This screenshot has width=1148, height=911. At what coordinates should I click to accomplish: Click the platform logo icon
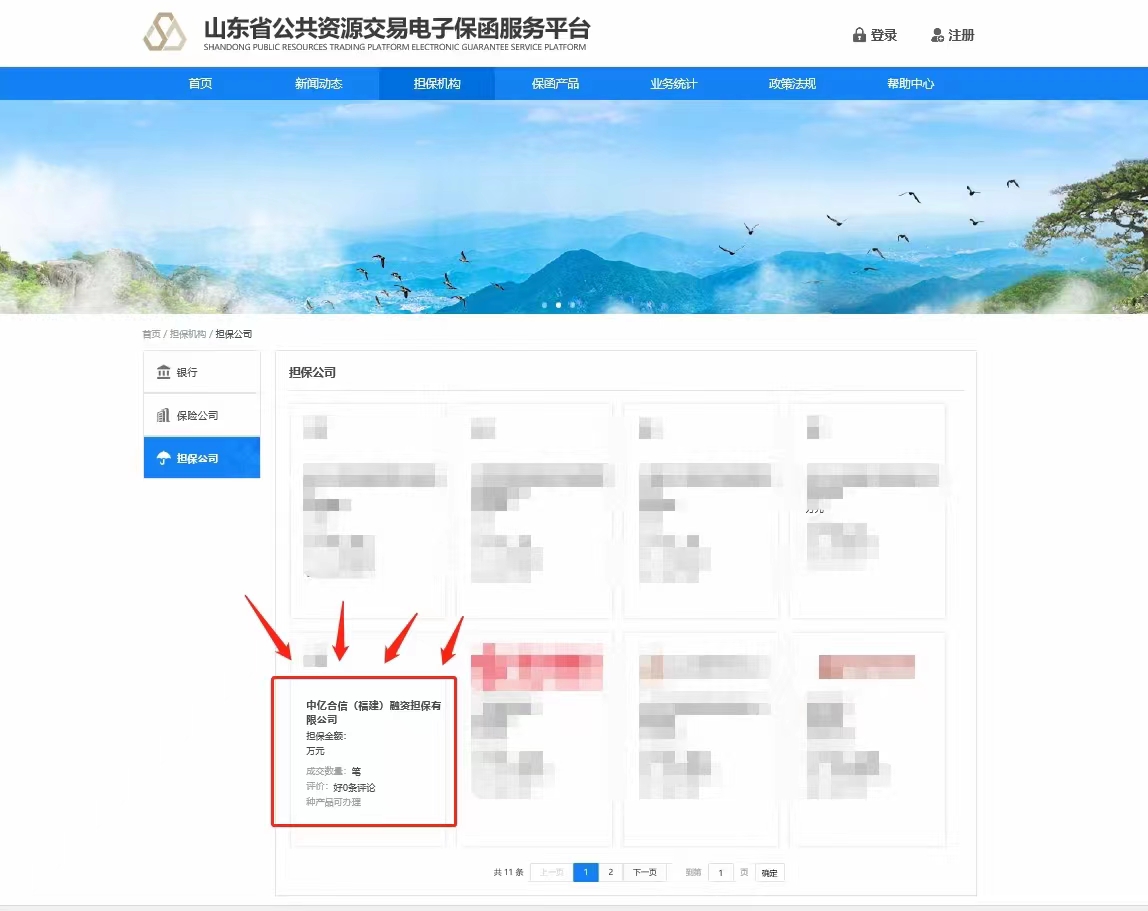pyautogui.click(x=165, y=33)
